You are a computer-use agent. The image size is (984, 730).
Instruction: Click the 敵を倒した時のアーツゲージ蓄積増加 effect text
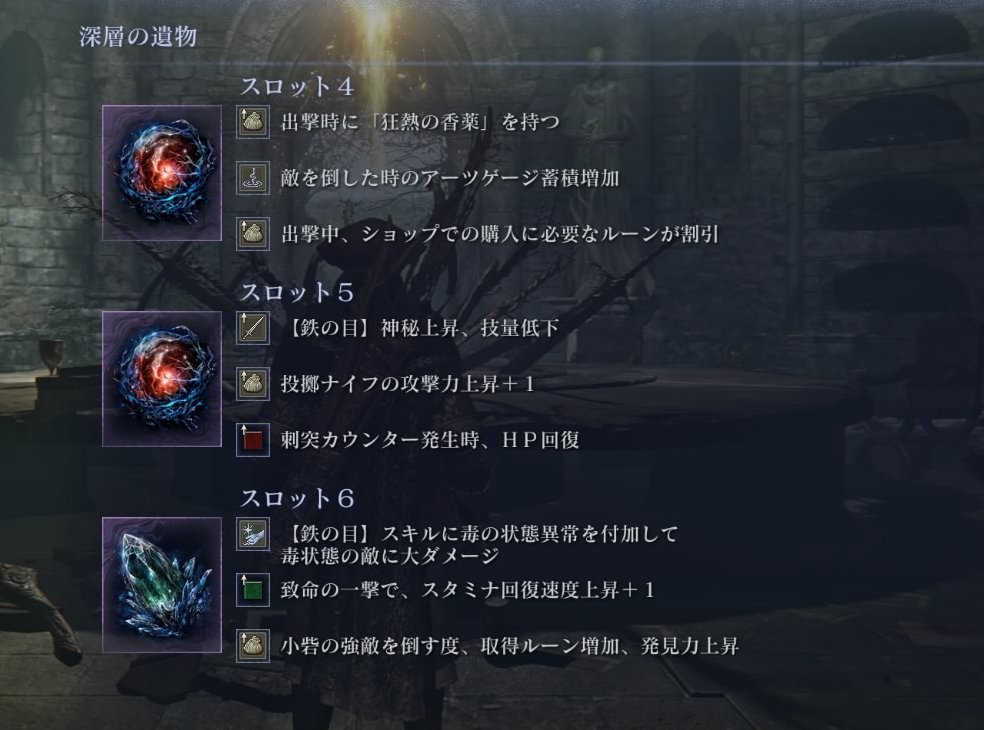(450, 178)
